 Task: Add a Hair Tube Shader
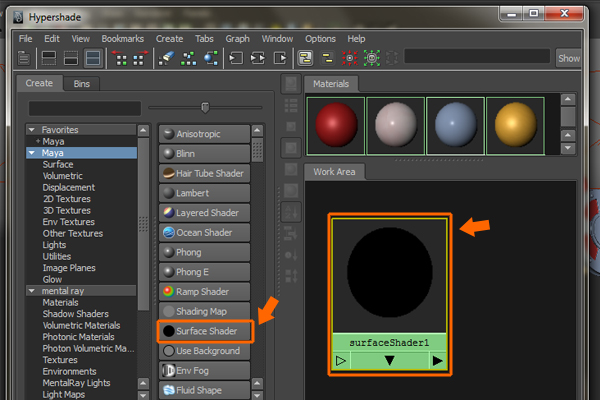205,173
